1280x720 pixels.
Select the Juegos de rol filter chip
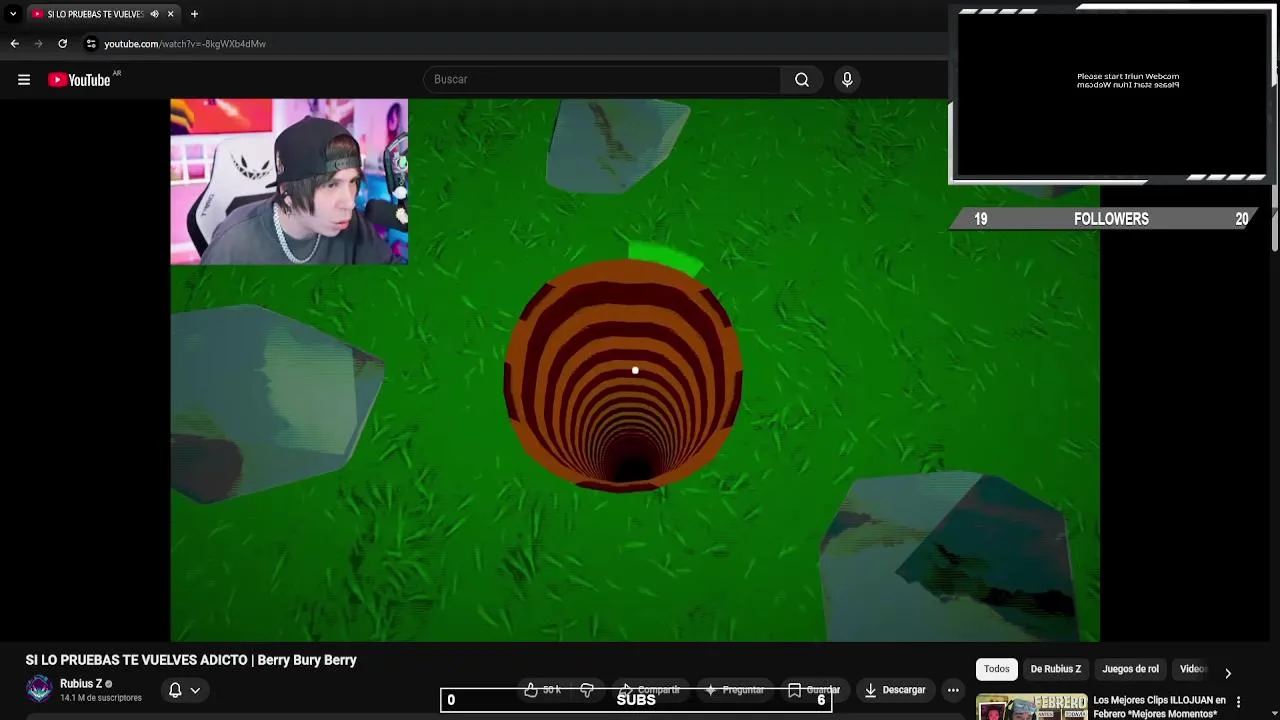[x=1130, y=669]
